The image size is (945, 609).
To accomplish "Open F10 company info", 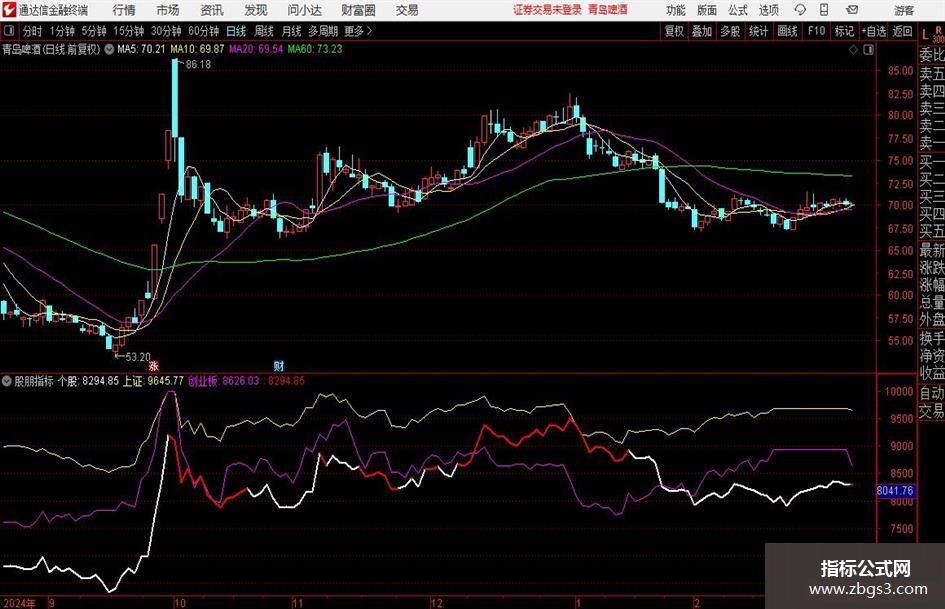I will [816, 31].
